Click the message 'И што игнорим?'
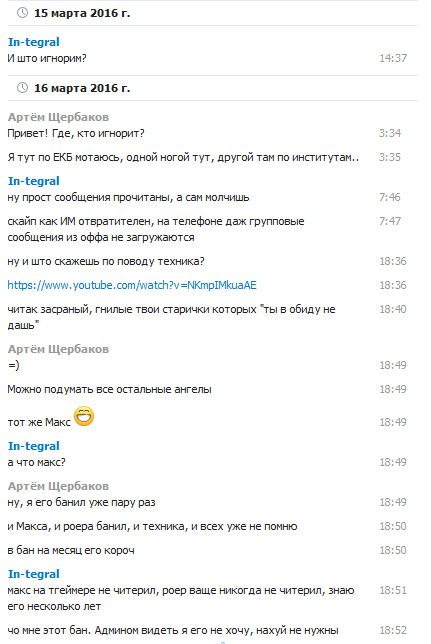This screenshot has height=644, width=431. 47,58
